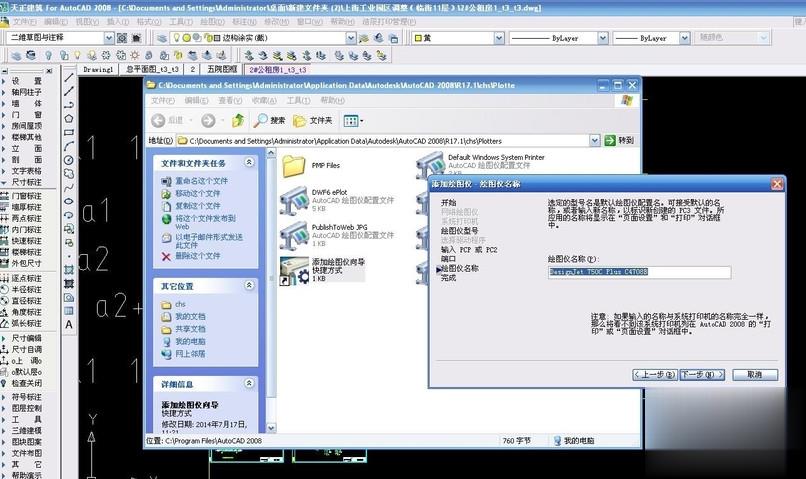Click the 下一步(N) button
The image size is (806, 479).
pyautogui.click(x=702, y=375)
